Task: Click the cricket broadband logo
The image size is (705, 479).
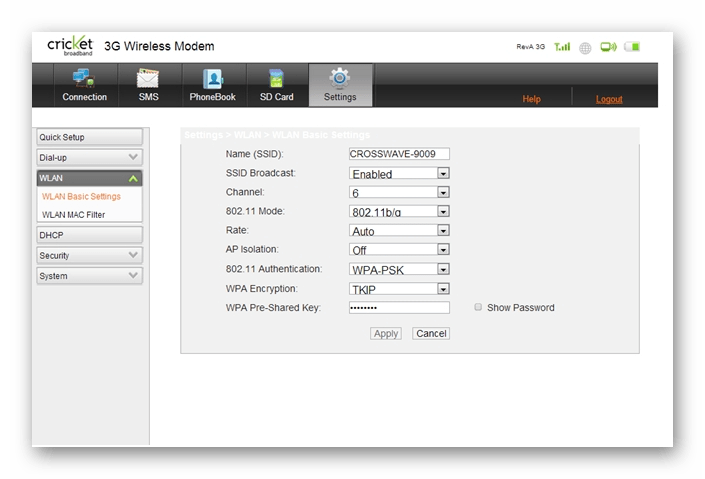Action: [x=70, y=45]
